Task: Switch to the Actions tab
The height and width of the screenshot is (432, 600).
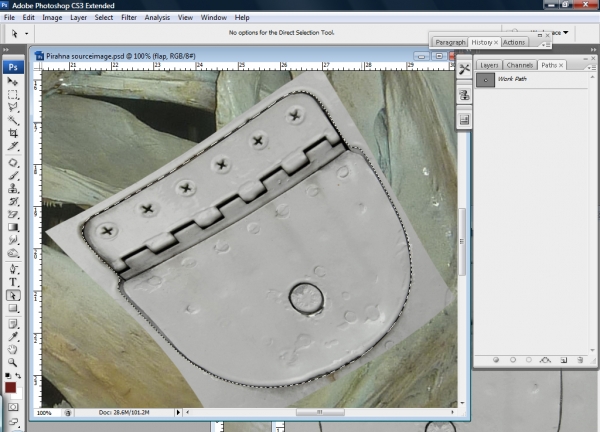Action: (x=514, y=42)
